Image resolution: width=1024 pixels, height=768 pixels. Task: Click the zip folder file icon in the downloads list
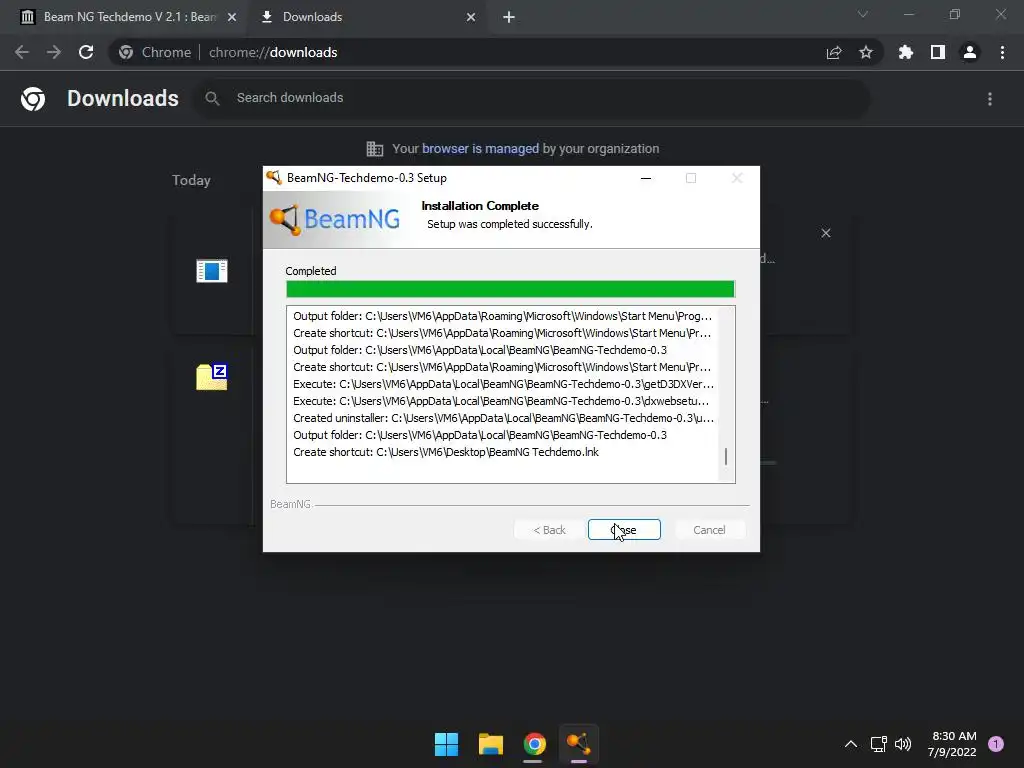point(212,377)
